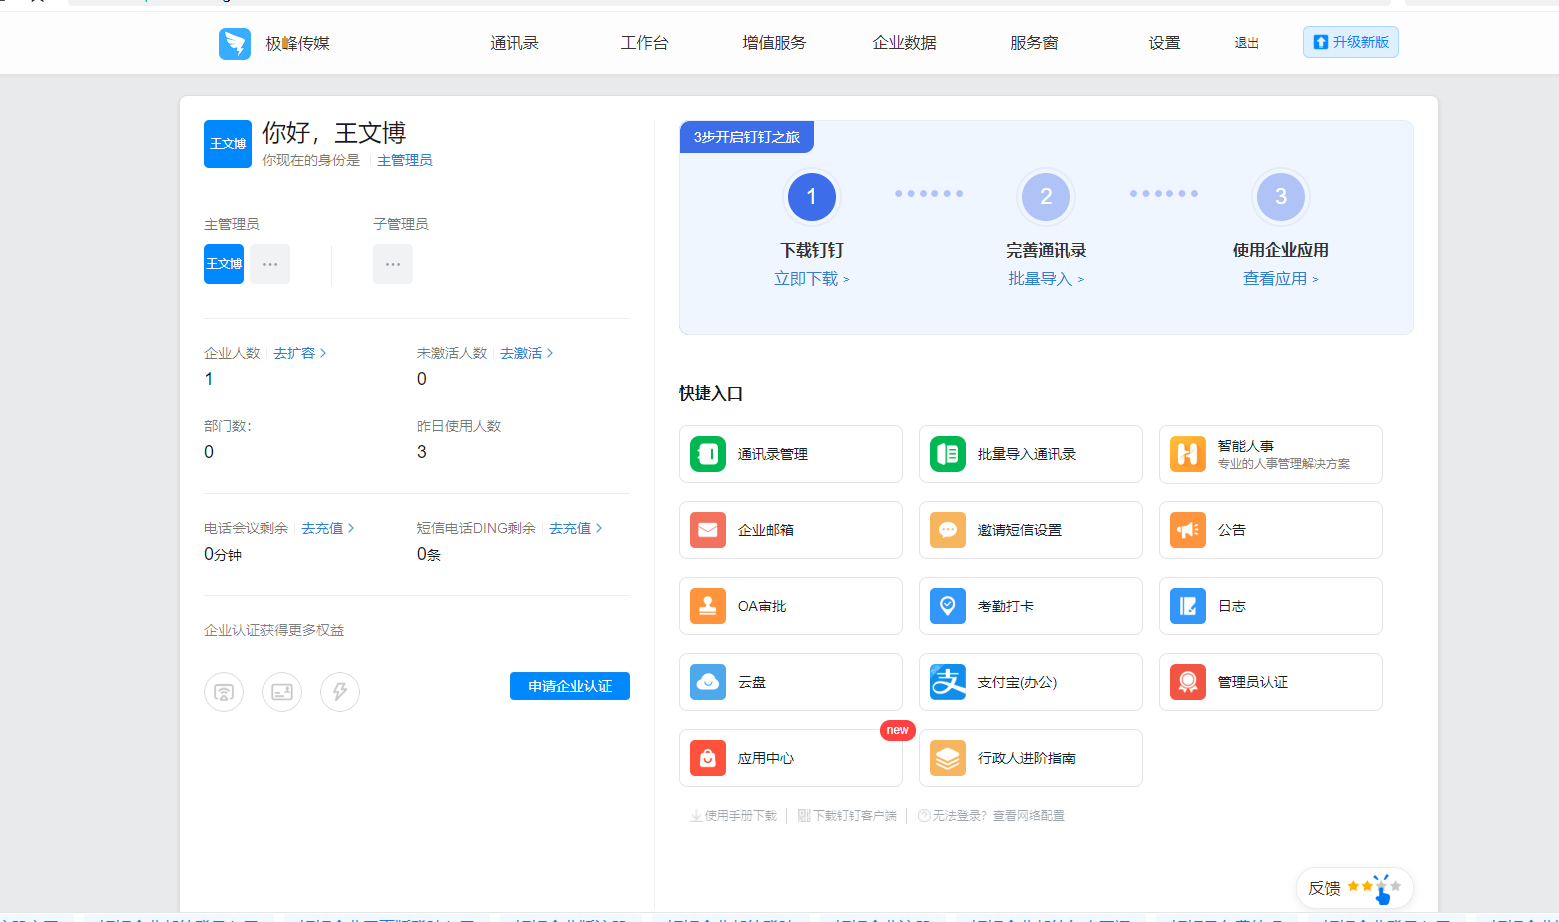This screenshot has height=922, width=1559.
Task: Click the feedback stars widget
Action: coord(1355,887)
